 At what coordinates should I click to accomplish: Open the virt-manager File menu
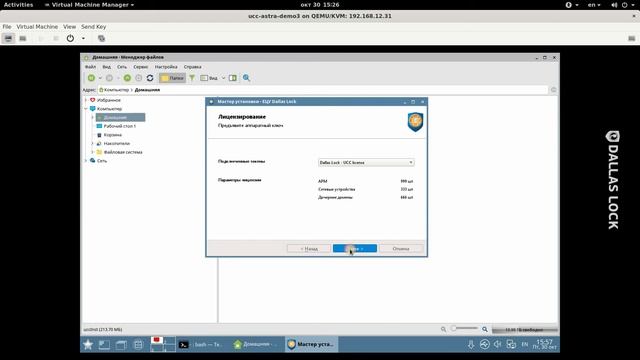click(7, 27)
